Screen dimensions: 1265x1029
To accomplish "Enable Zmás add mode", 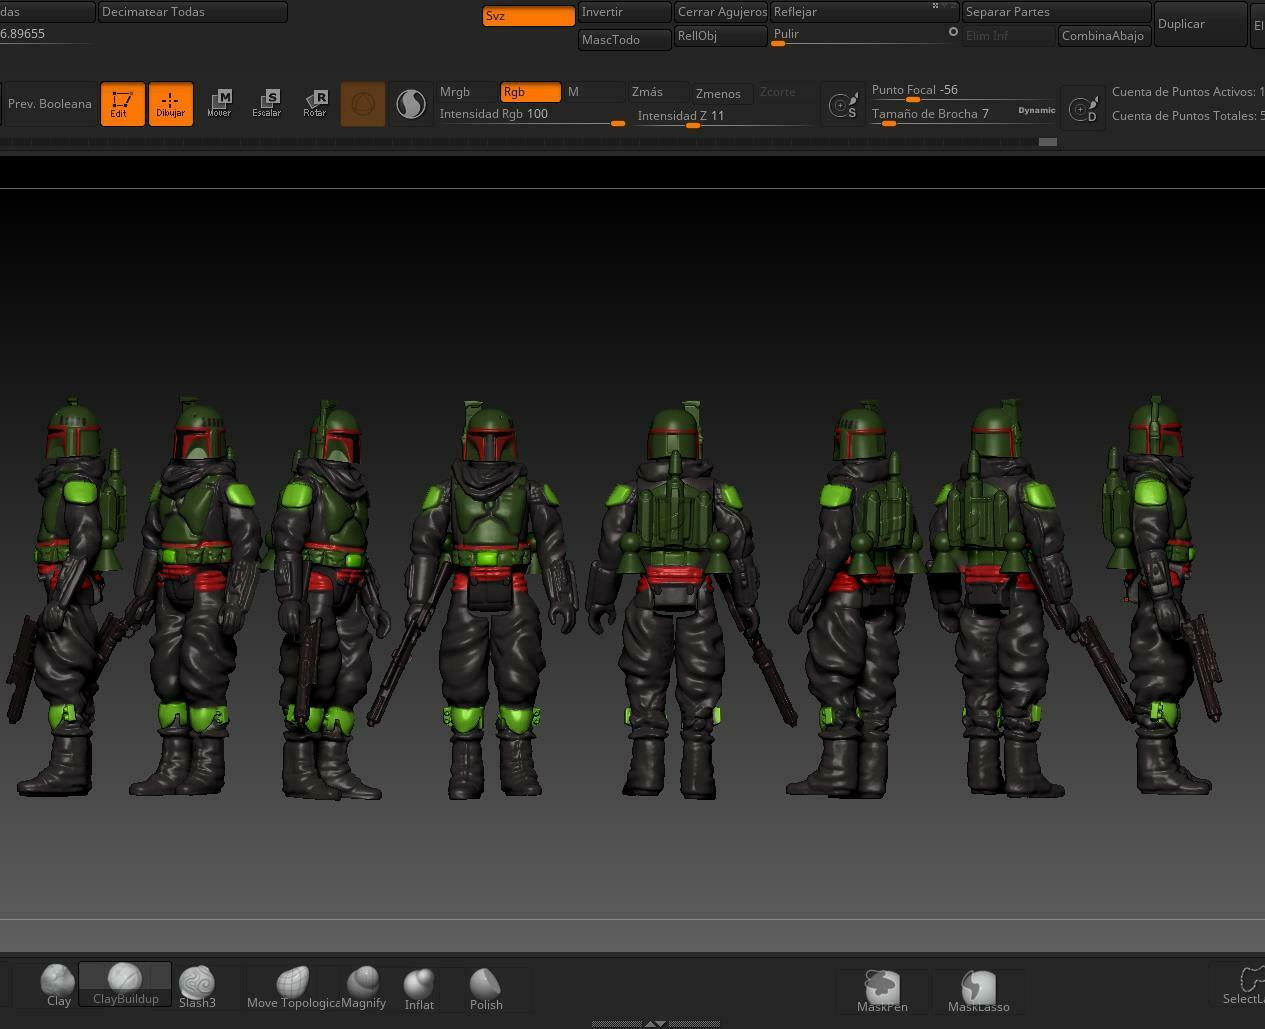I will click(x=658, y=92).
